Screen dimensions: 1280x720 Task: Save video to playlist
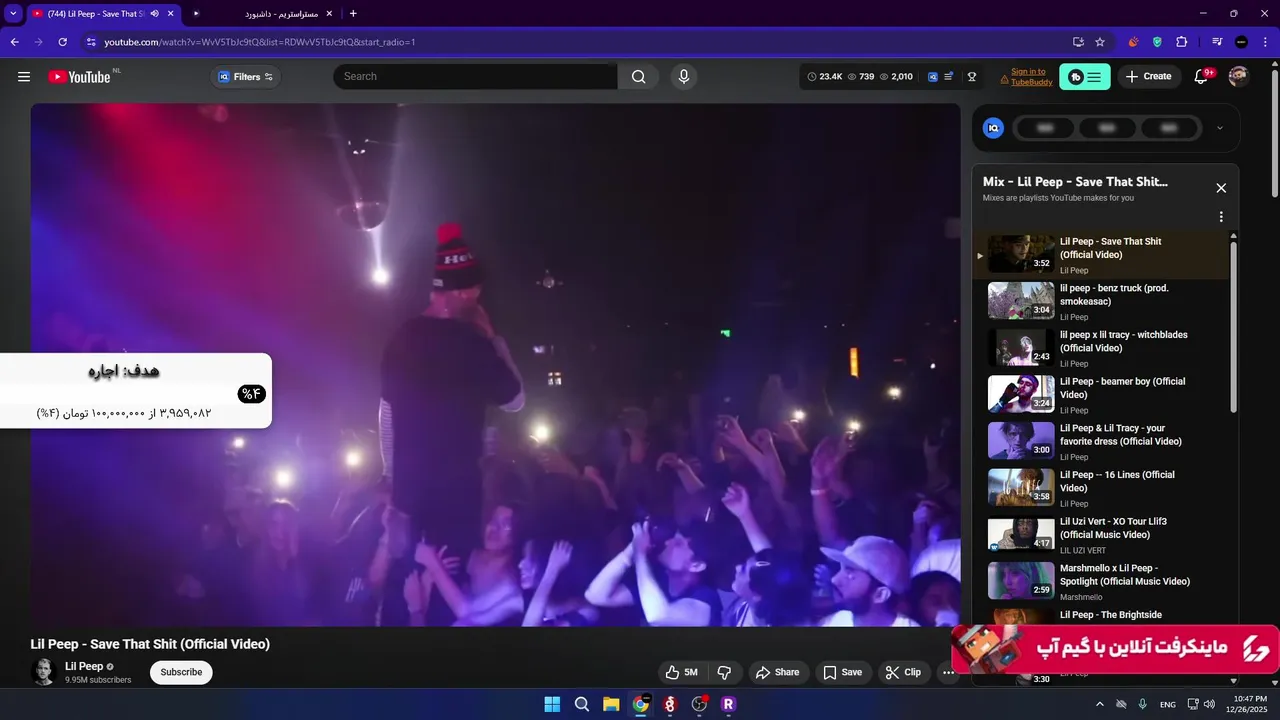(843, 672)
